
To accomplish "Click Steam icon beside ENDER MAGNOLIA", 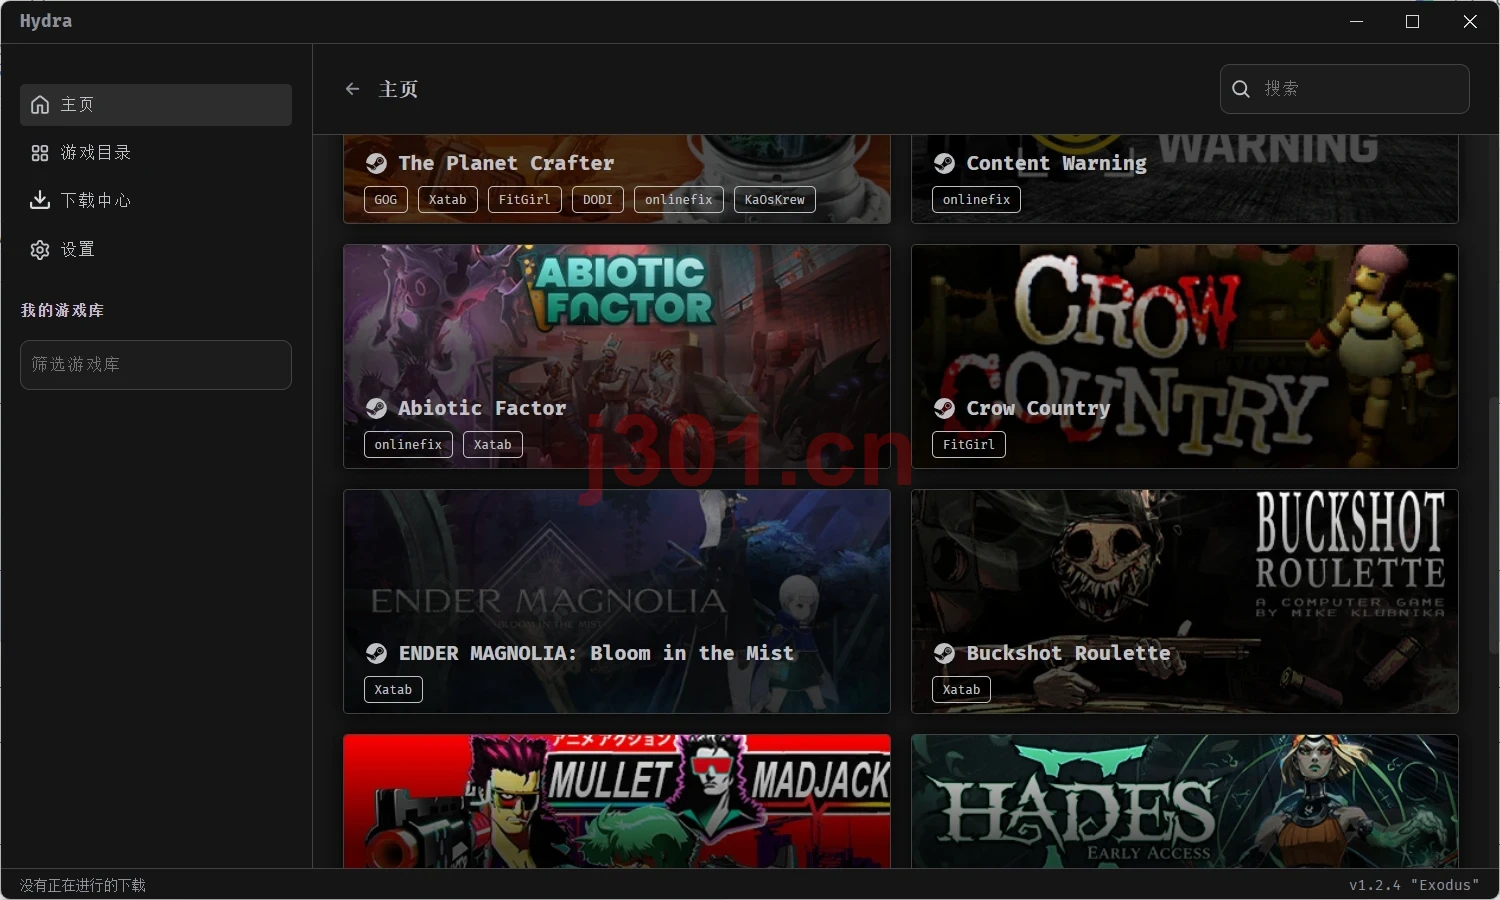I will [x=376, y=653].
